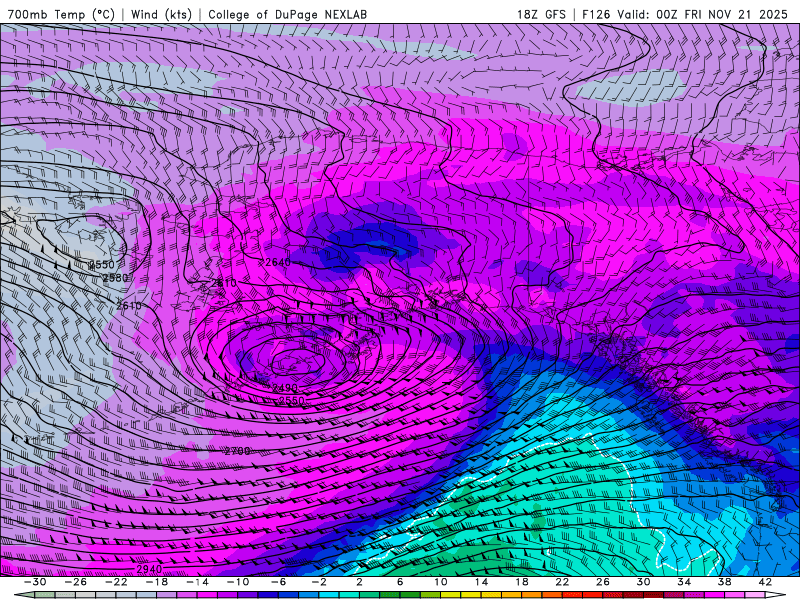This screenshot has height=600, width=800.
Task: Click the -2 color scale label
Action: 319,582
